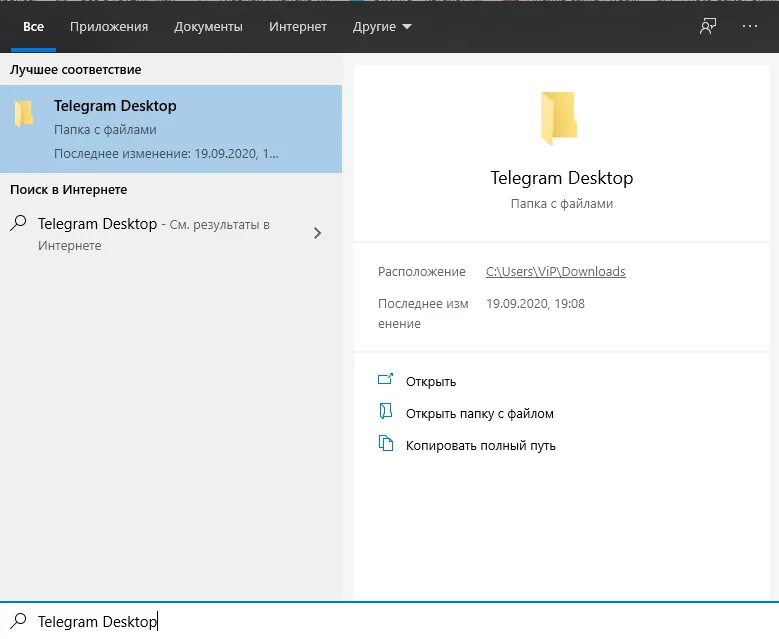Screen dimensions: 779x639
Task: Go to the Интернет tab
Action: [x=298, y=26]
